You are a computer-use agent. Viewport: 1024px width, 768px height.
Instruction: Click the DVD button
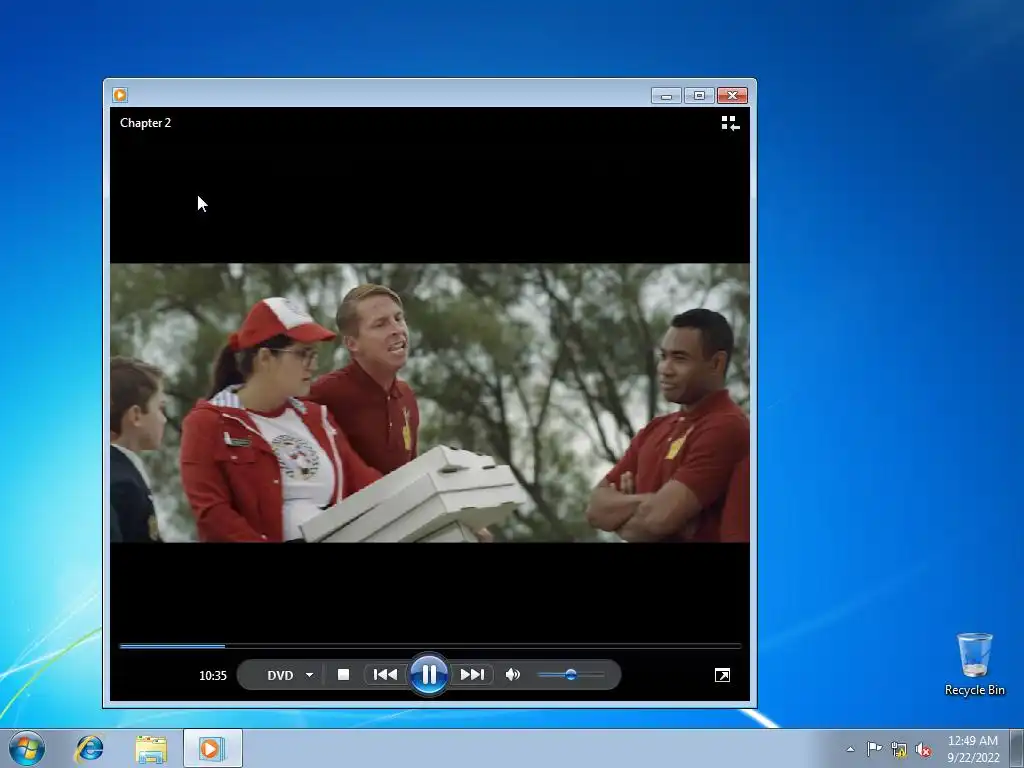coord(280,675)
